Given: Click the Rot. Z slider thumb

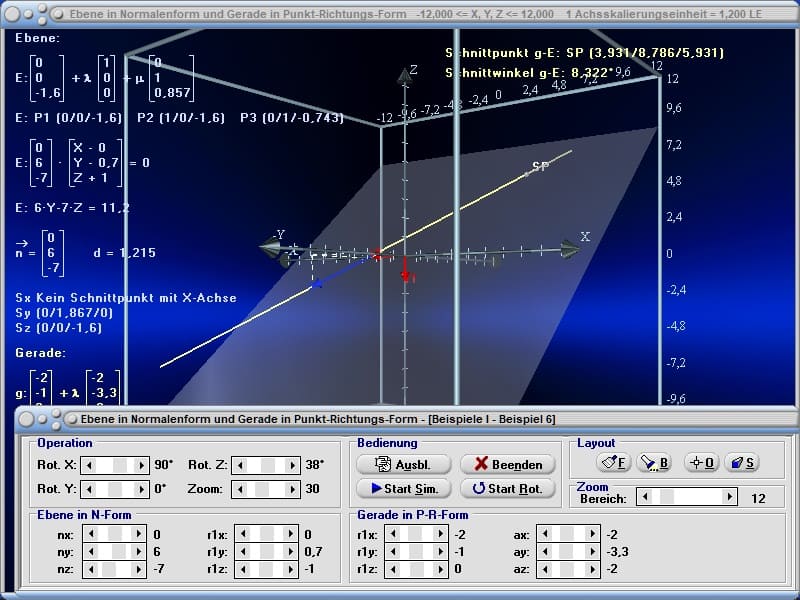Looking at the screenshot, I should pos(267,465).
